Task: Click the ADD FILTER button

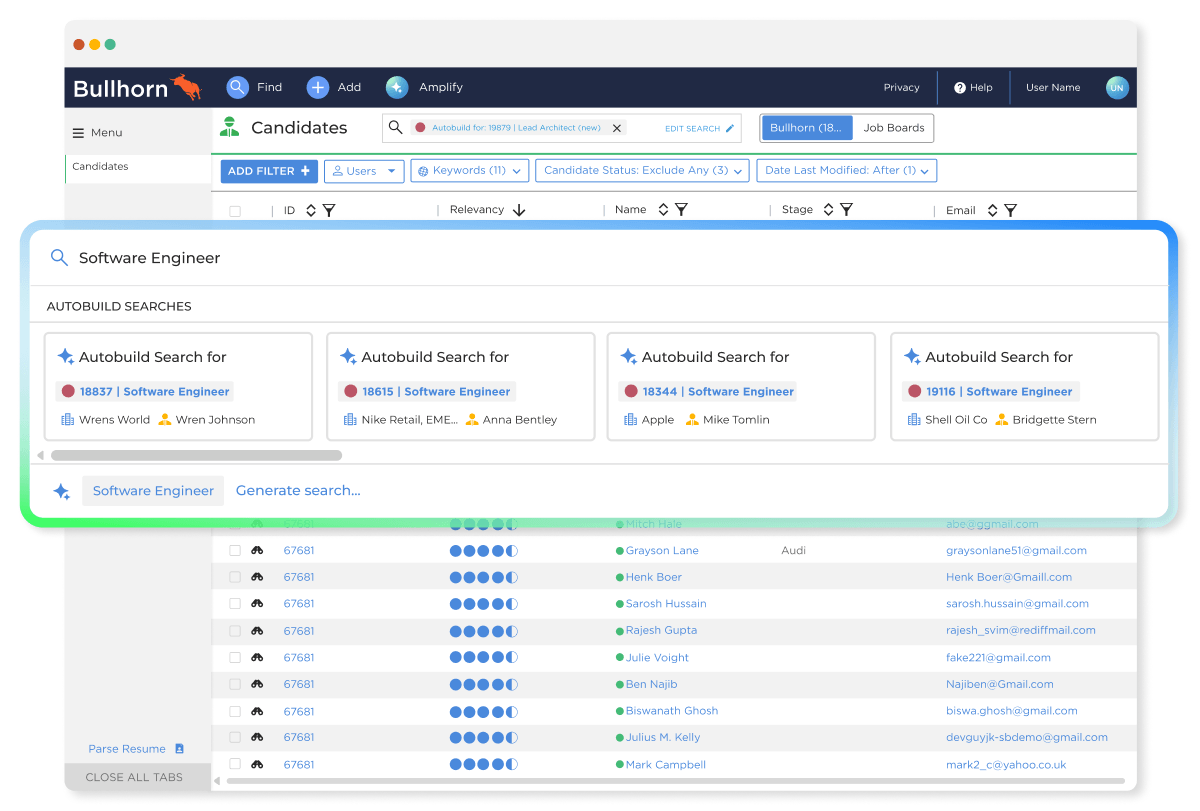Action: coord(269,171)
